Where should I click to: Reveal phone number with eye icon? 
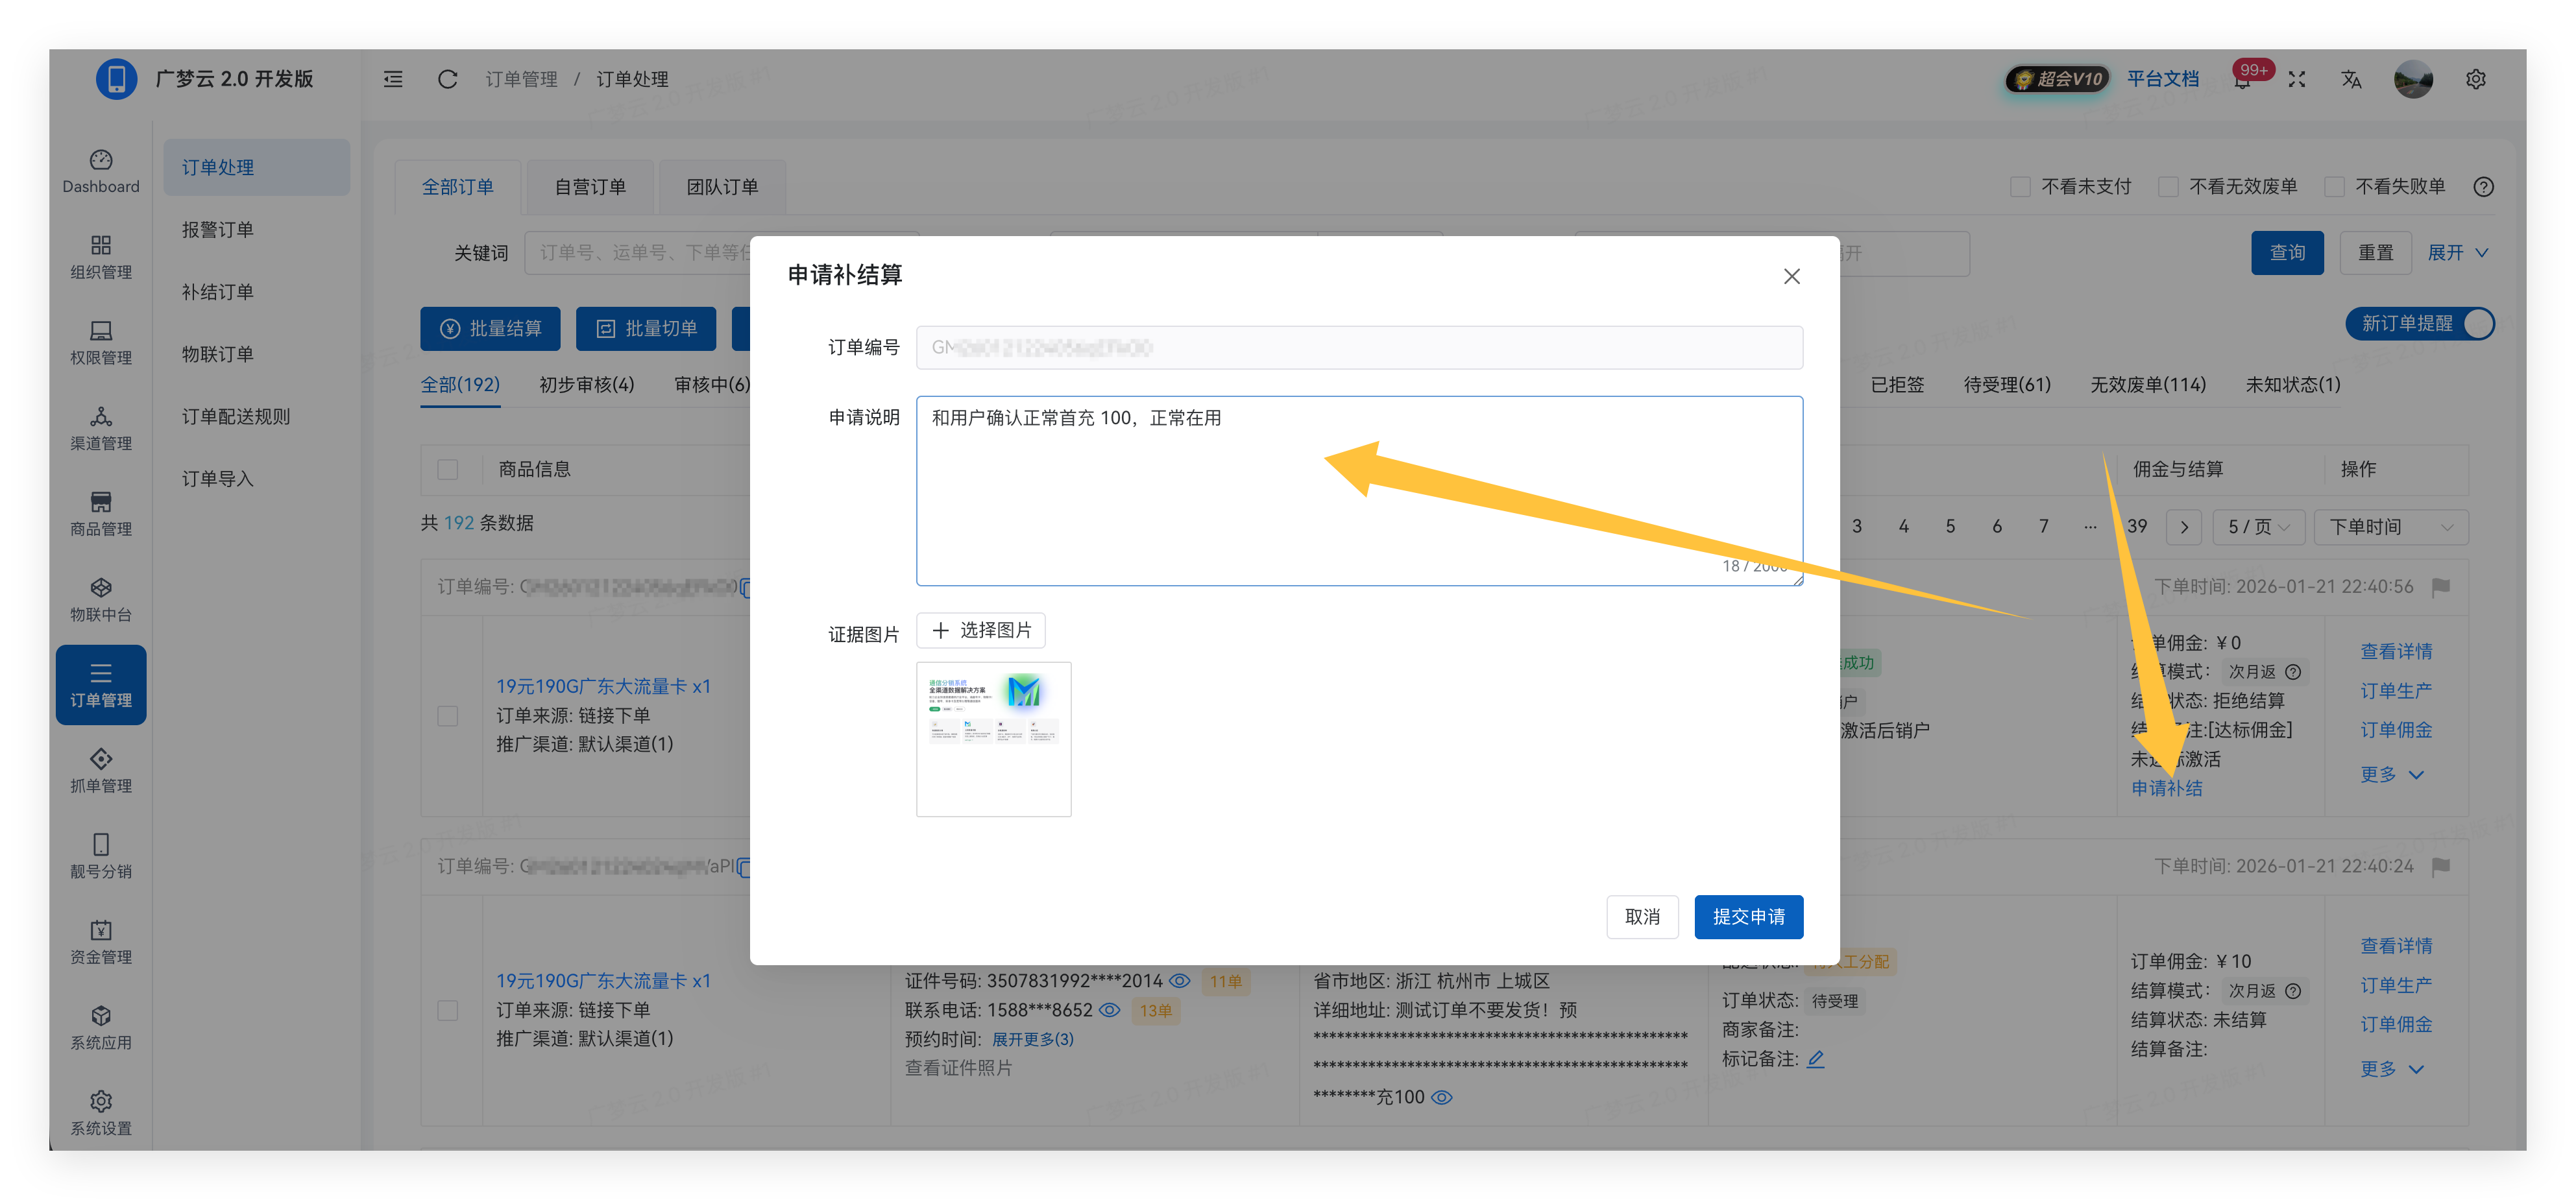click(1109, 1011)
